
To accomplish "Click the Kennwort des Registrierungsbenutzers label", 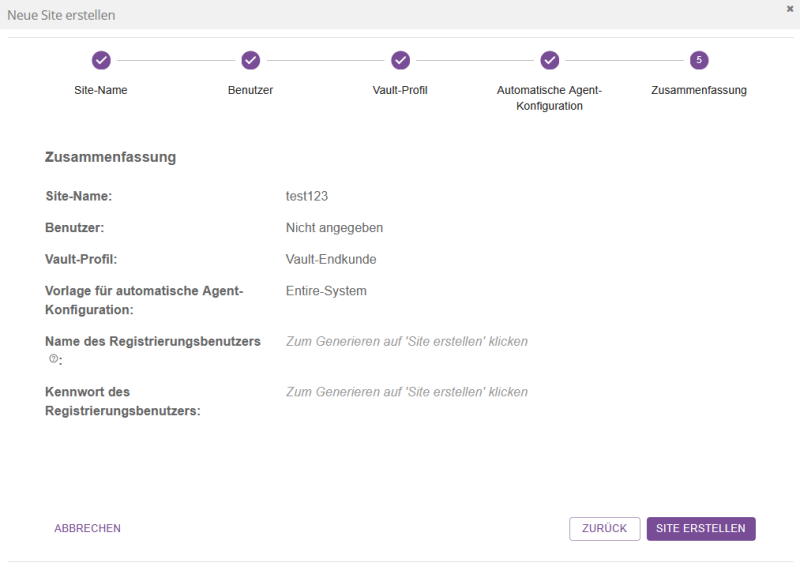I will tap(122, 401).
